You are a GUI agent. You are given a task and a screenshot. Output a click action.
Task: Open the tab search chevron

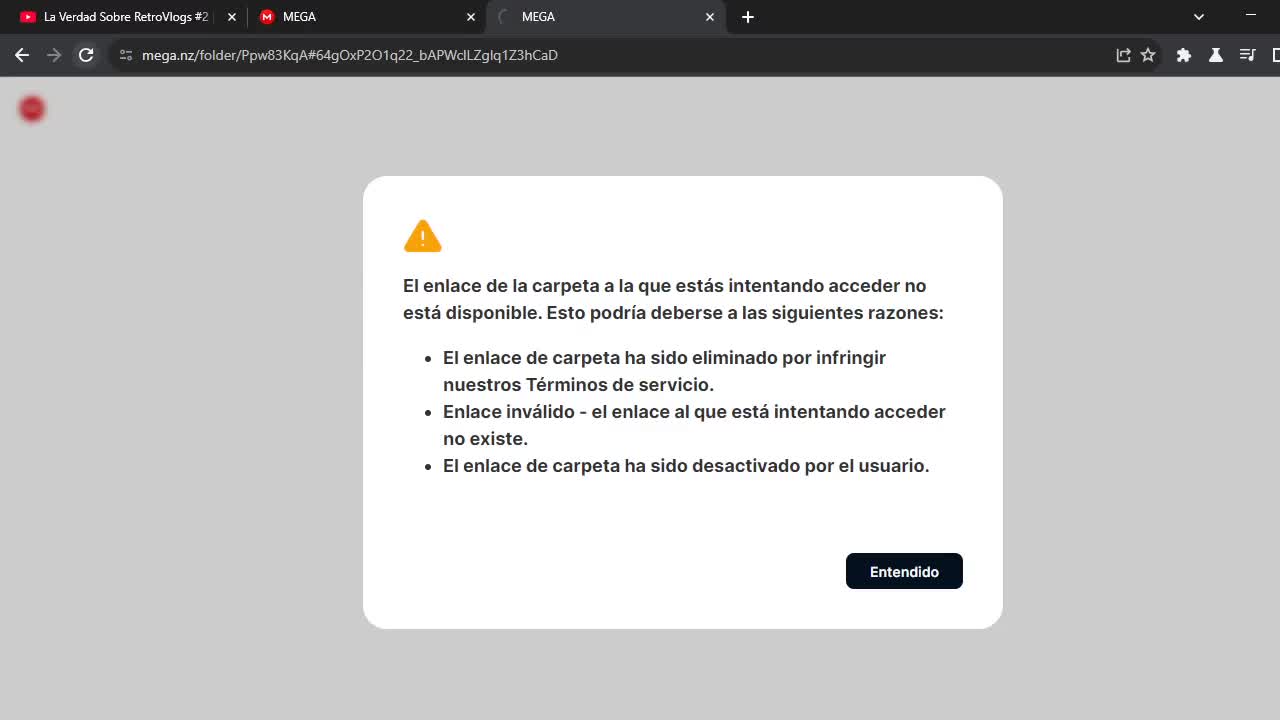pyautogui.click(x=1198, y=17)
